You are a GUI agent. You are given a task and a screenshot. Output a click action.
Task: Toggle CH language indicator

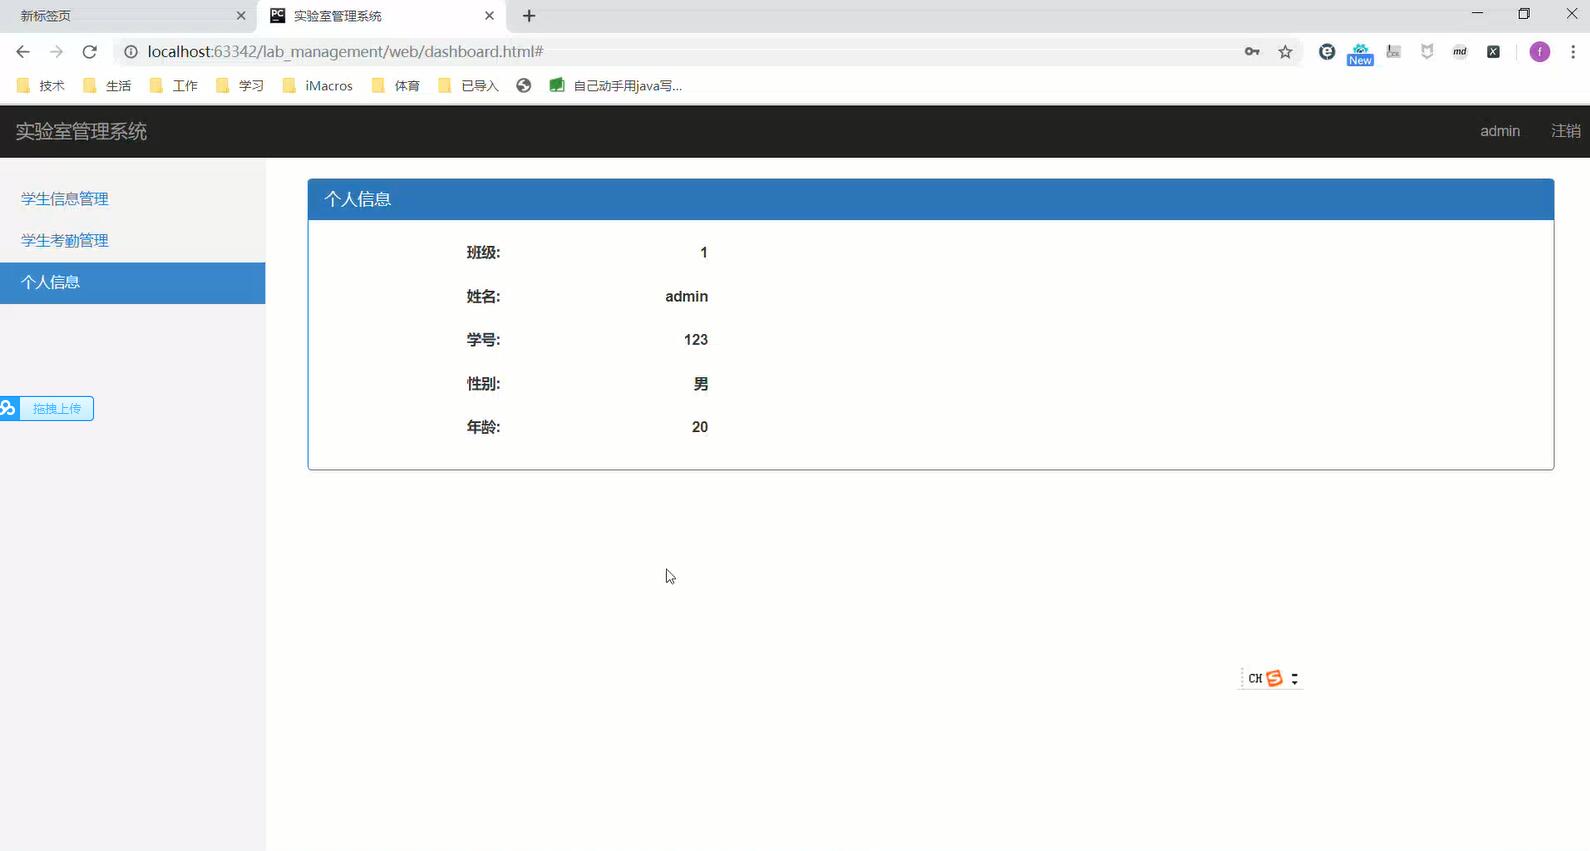tap(1255, 678)
